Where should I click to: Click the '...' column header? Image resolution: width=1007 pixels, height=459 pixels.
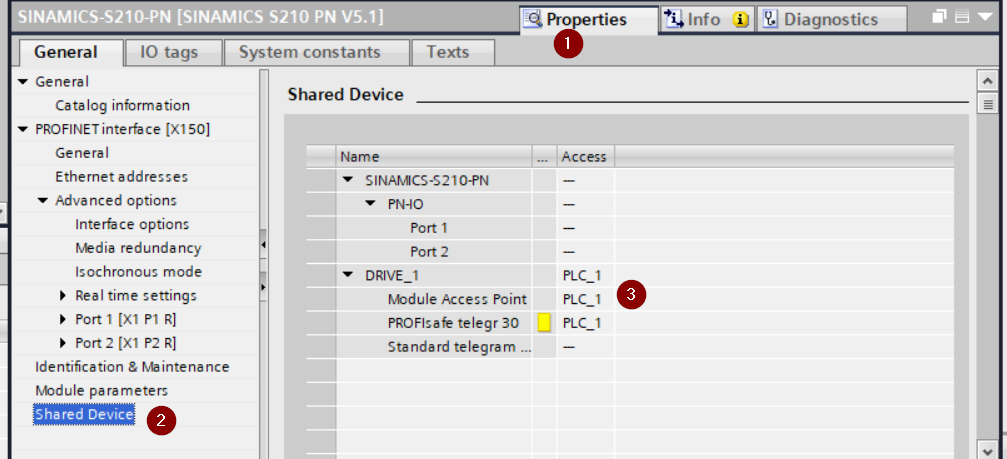545,157
